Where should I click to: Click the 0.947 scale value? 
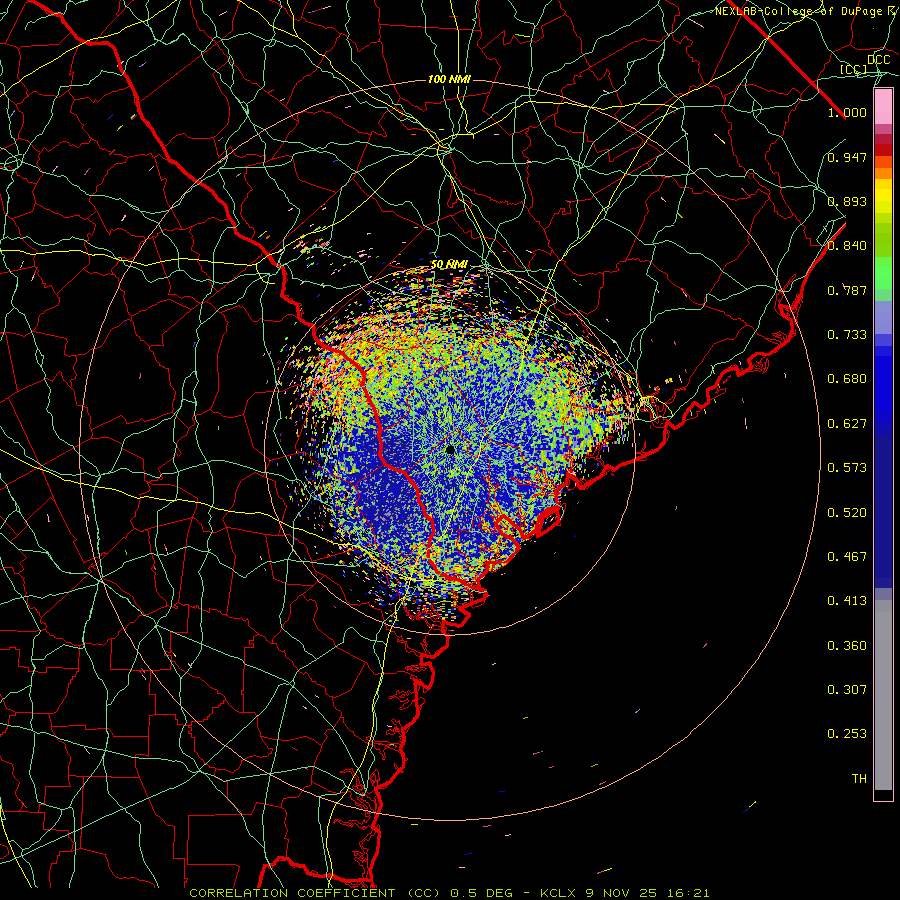pos(847,157)
